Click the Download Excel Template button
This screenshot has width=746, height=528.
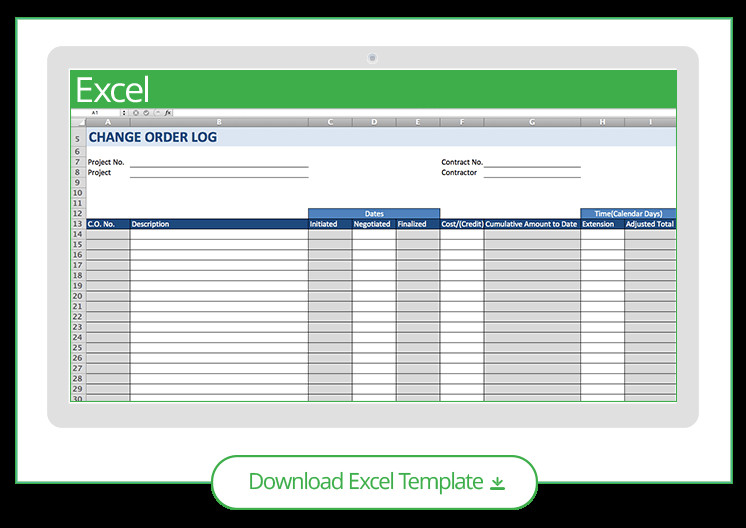(374, 482)
